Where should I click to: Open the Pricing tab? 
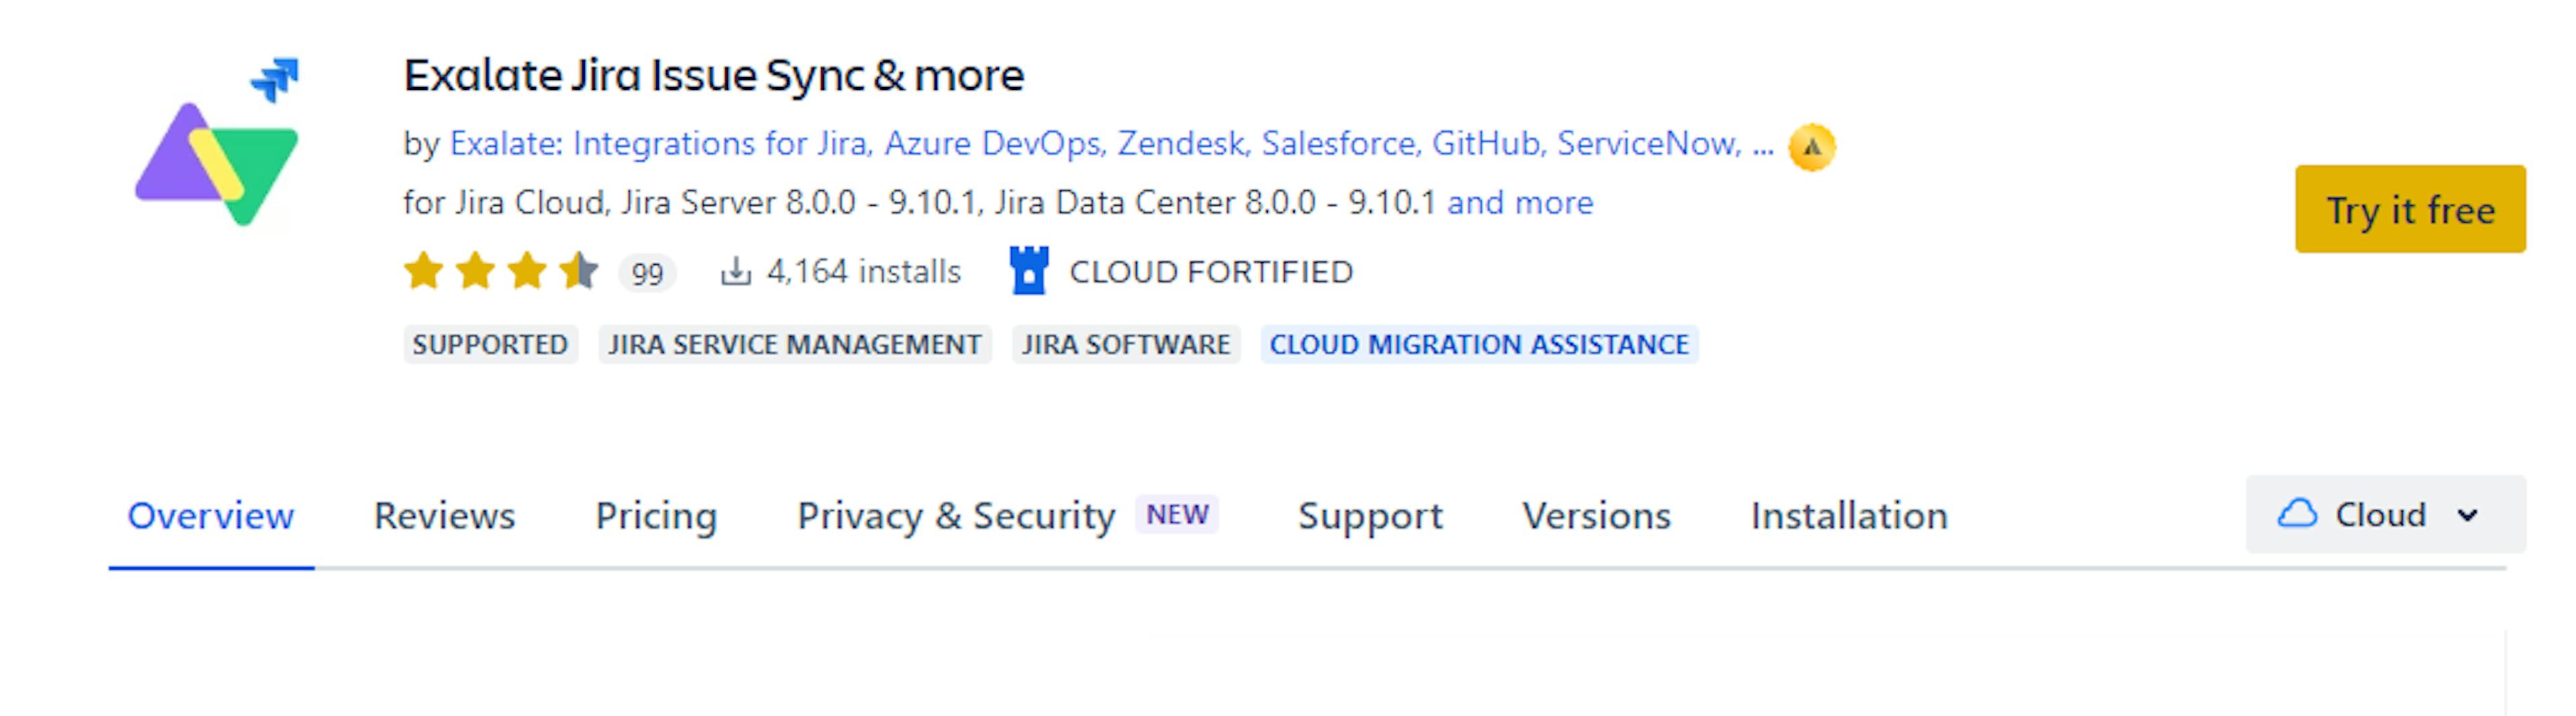656,516
